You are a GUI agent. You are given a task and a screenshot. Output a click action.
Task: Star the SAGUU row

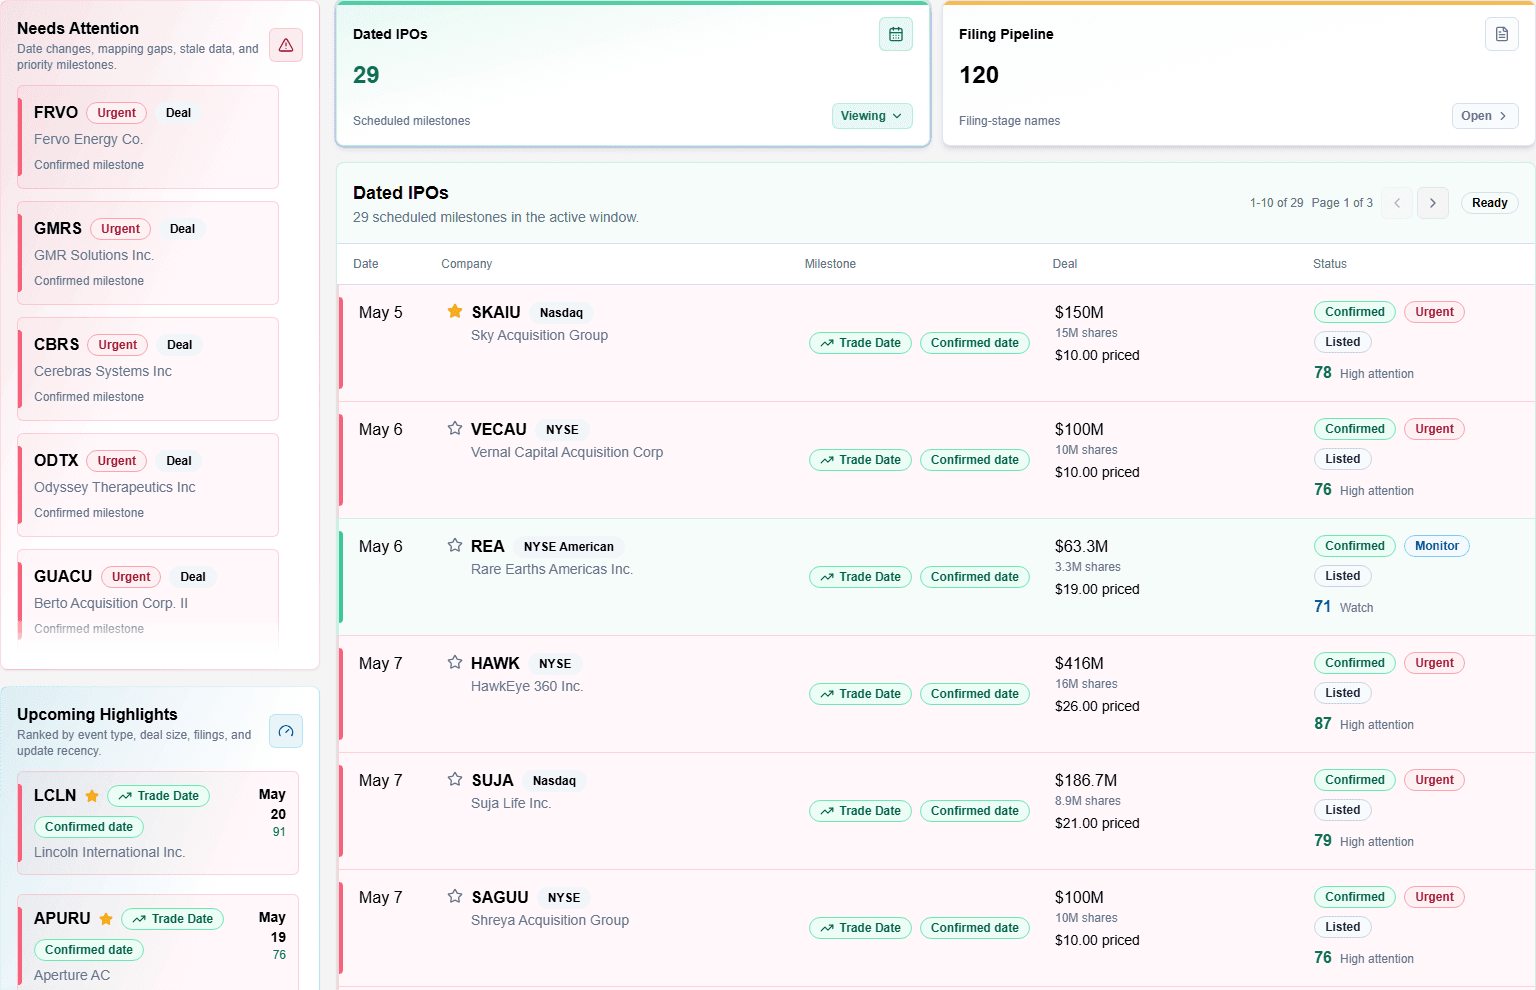tap(455, 896)
